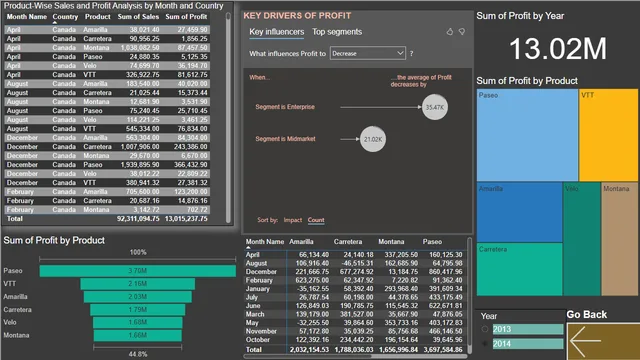Sort influencers by Impact
Image resolution: width=640 pixels, height=360 pixels.
point(293,220)
